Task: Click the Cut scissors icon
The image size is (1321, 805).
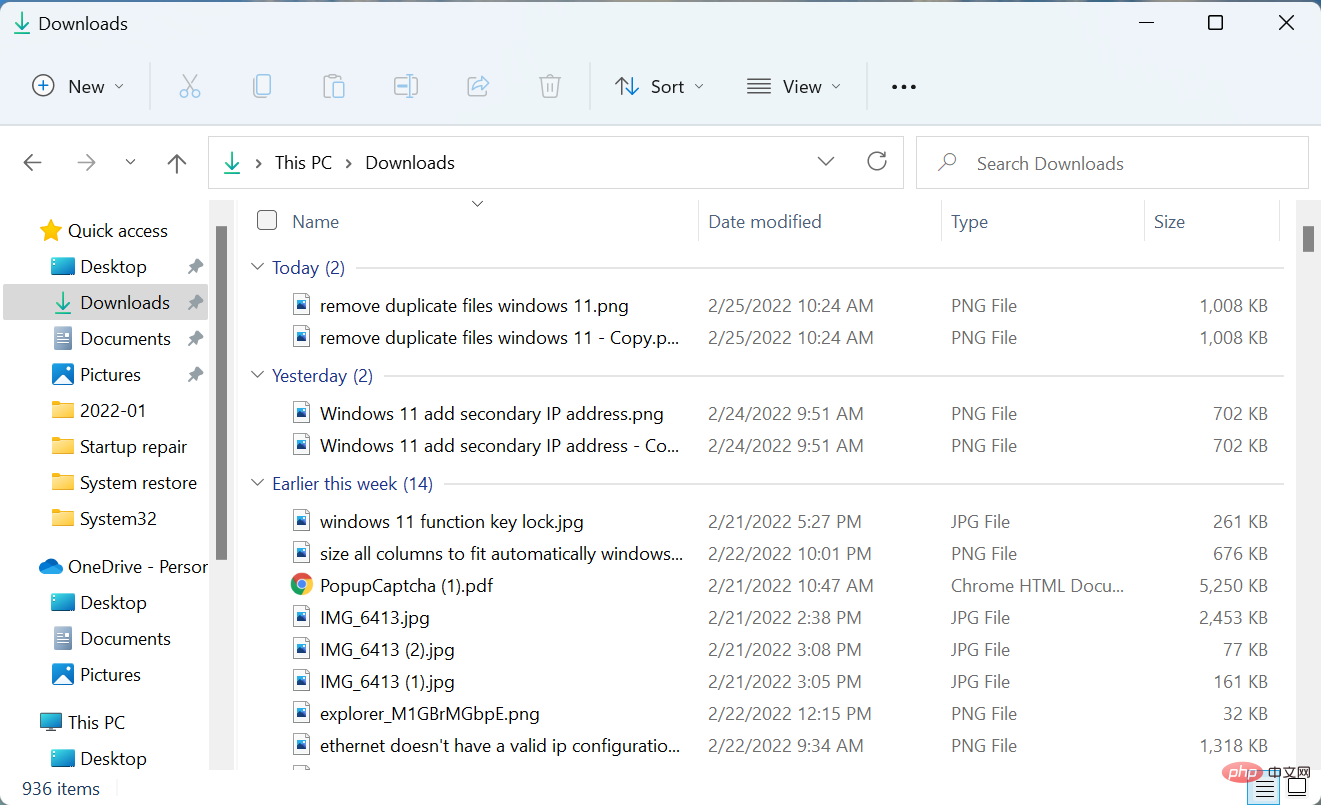Action: [190, 87]
